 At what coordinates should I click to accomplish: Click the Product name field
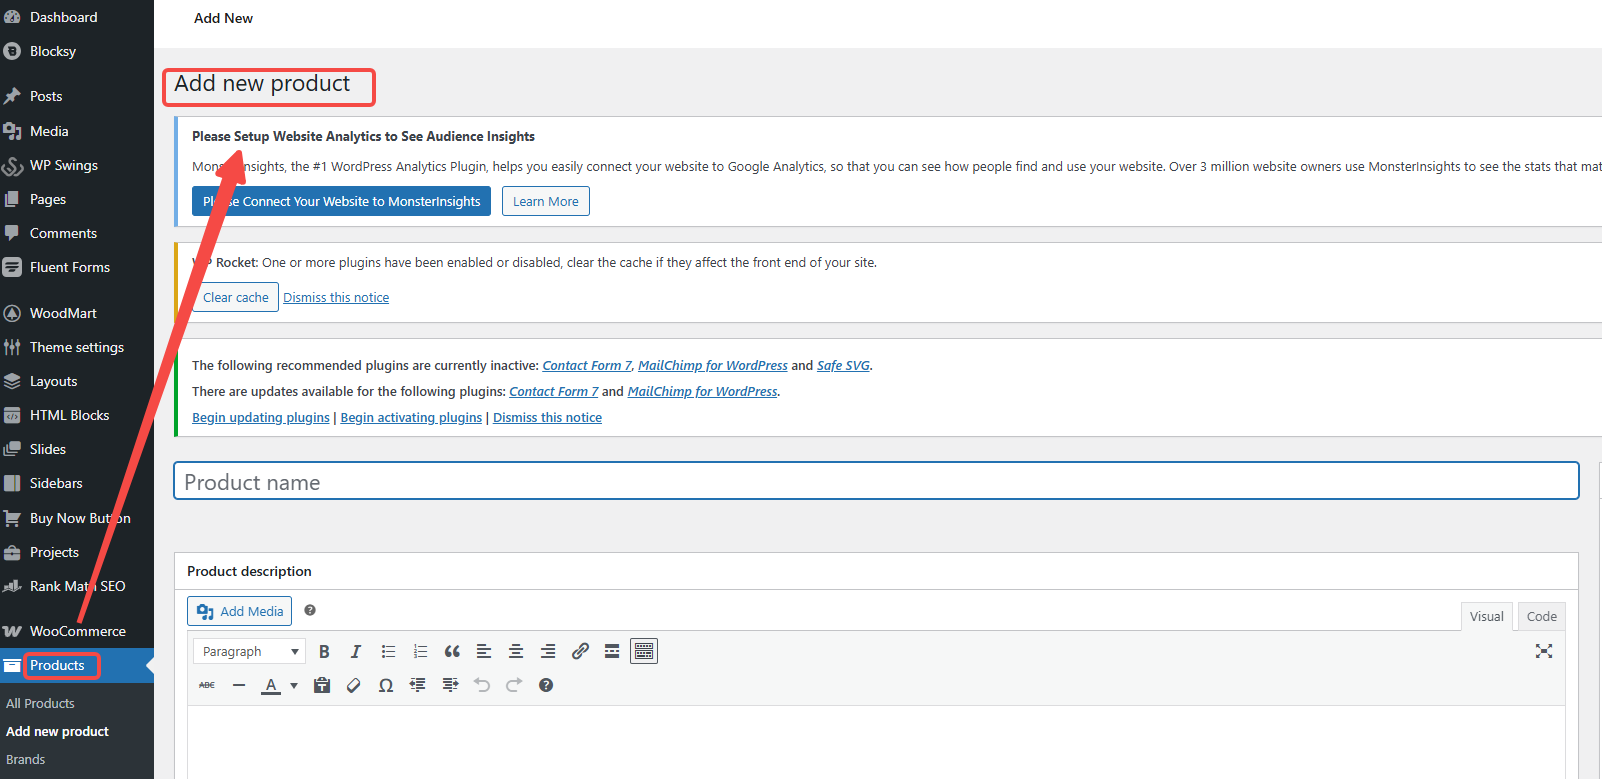[x=876, y=481]
